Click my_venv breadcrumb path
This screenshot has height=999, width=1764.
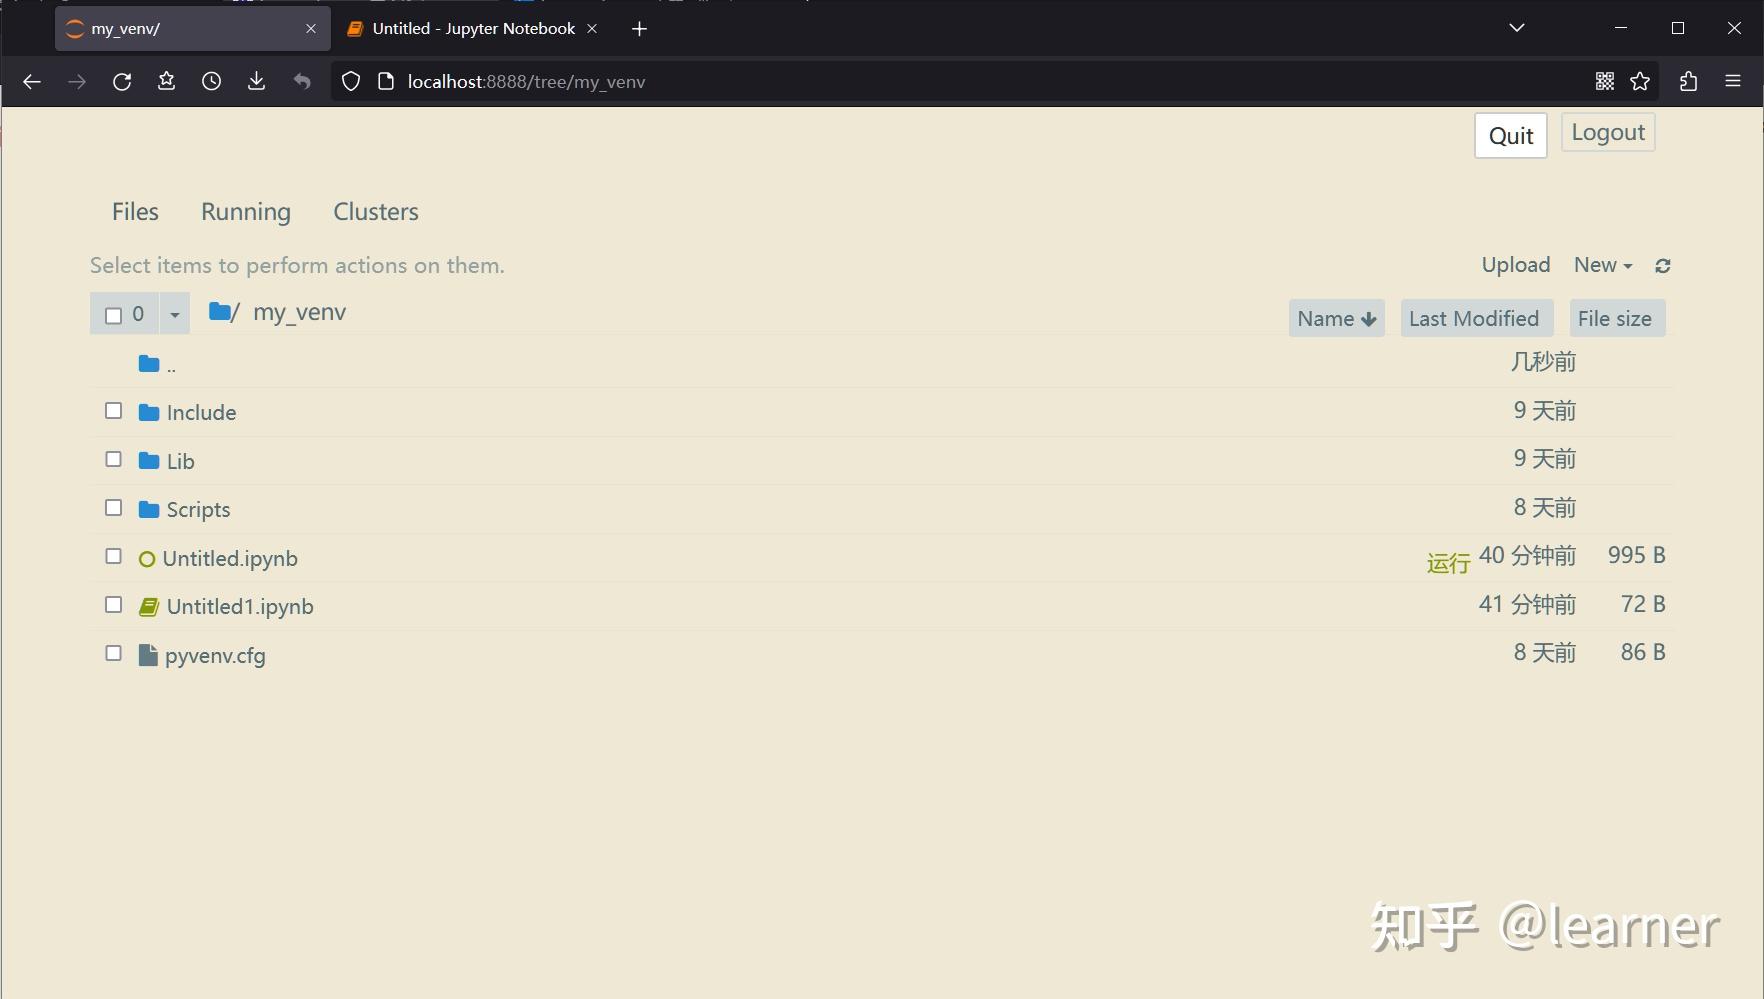[300, 312]
